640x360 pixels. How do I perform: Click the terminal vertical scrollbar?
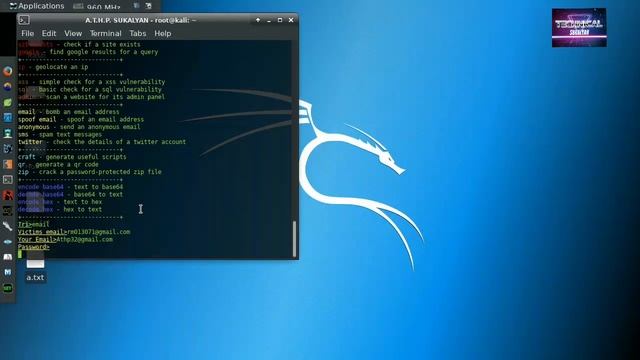pos(295,239)
